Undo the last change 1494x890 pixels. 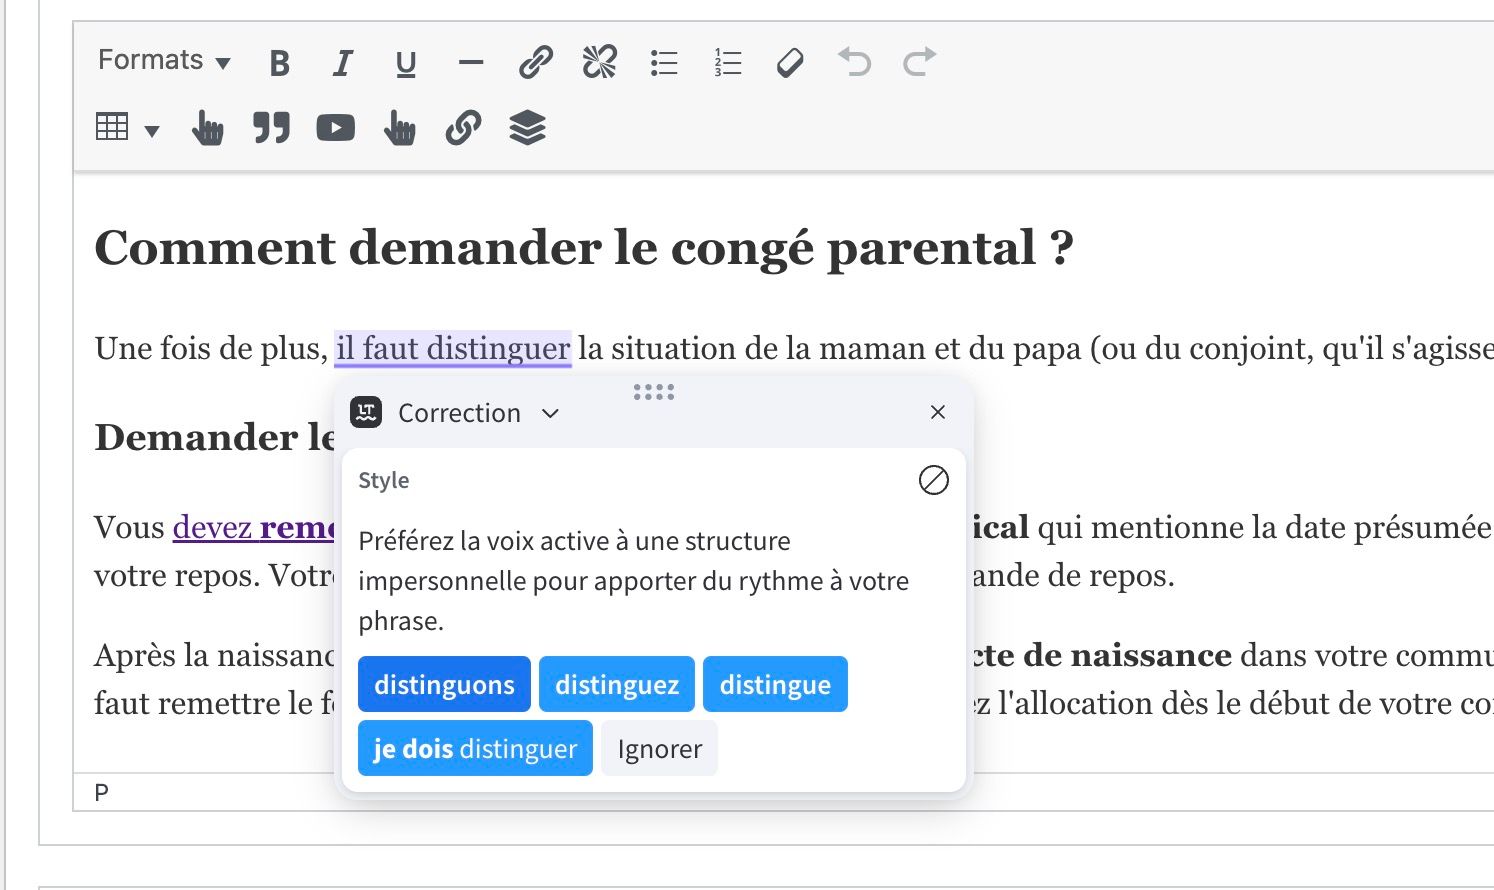coord(853,62)
